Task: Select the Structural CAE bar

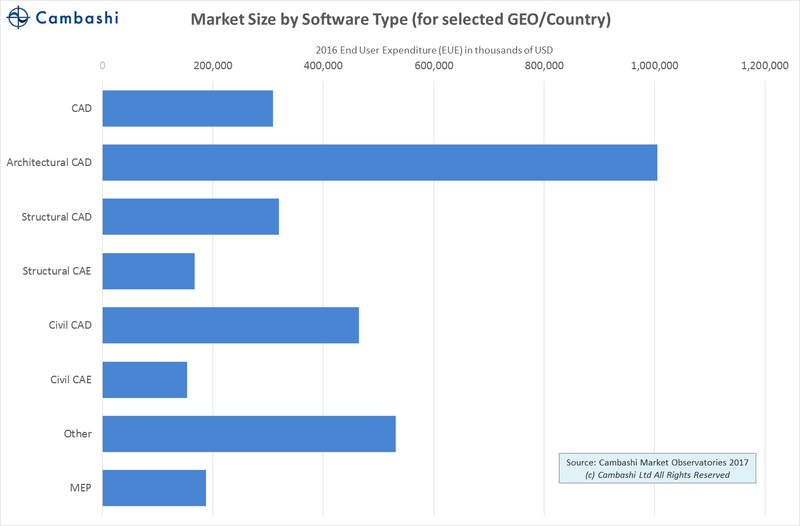Action: [x=148, y=271]
